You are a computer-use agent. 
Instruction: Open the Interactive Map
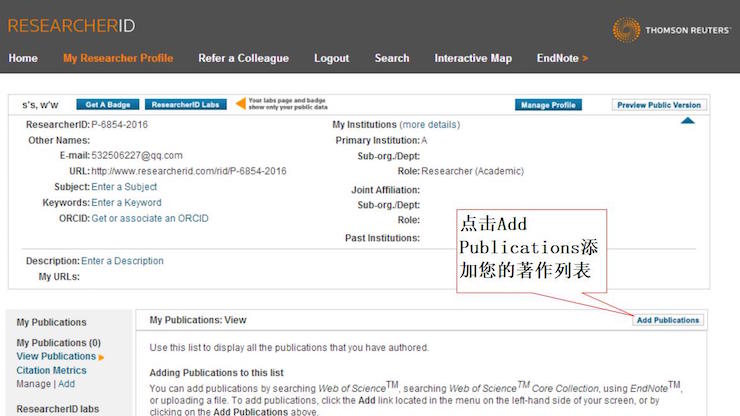473,58
